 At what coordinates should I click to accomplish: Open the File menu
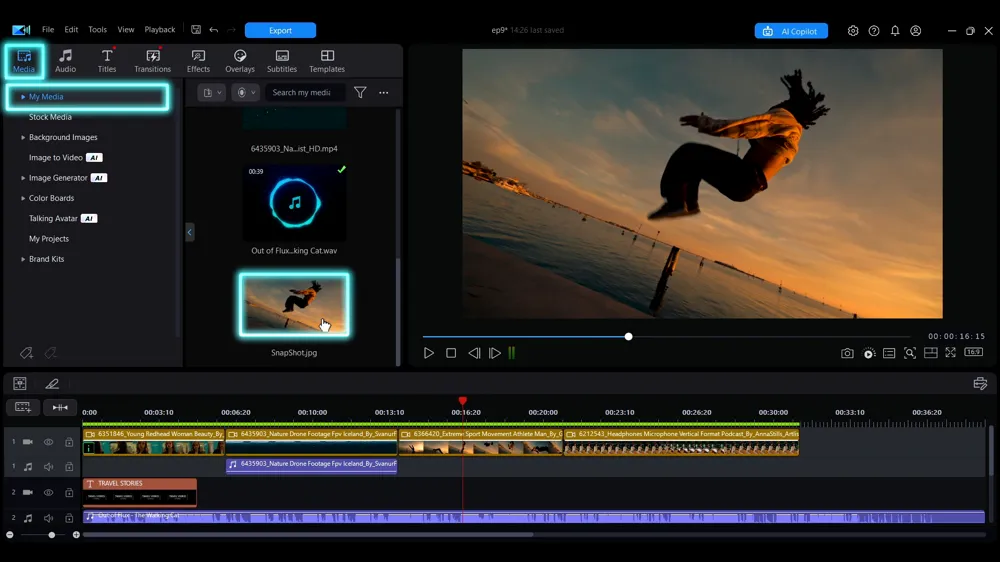[48, 29]
